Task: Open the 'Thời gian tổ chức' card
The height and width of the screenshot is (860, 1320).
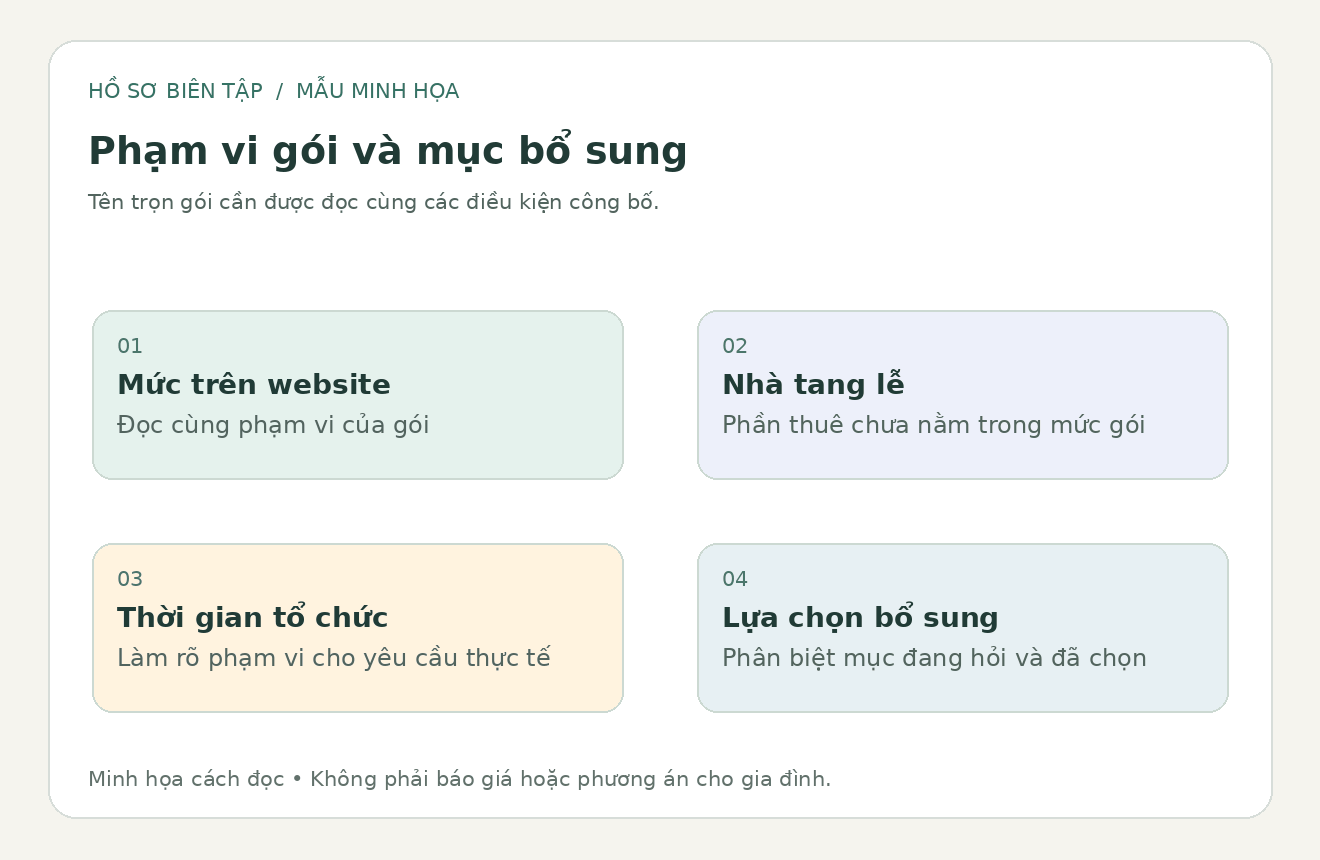Action: point(358,628)
